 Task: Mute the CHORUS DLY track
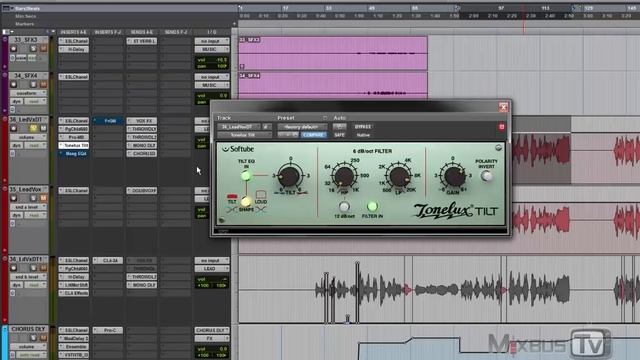click(x=43, y=338)
